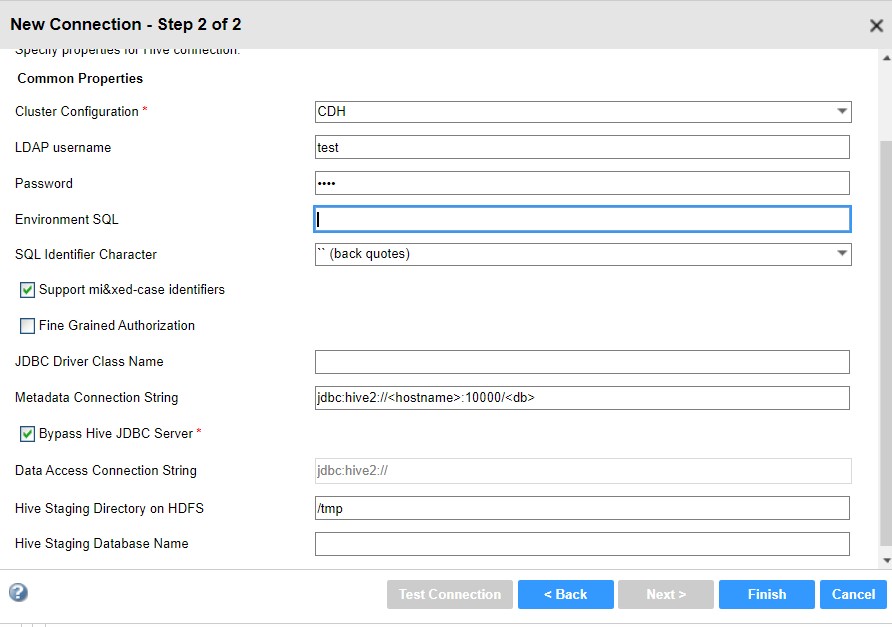
Task: Click the Cluster Configuration label
Action: click(77, 112)
